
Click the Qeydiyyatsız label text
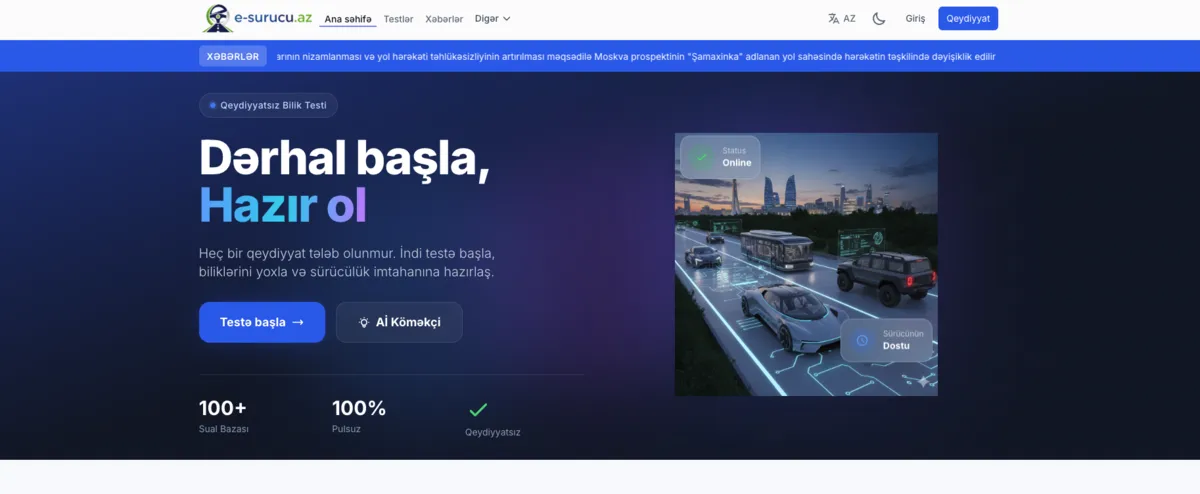493,432
